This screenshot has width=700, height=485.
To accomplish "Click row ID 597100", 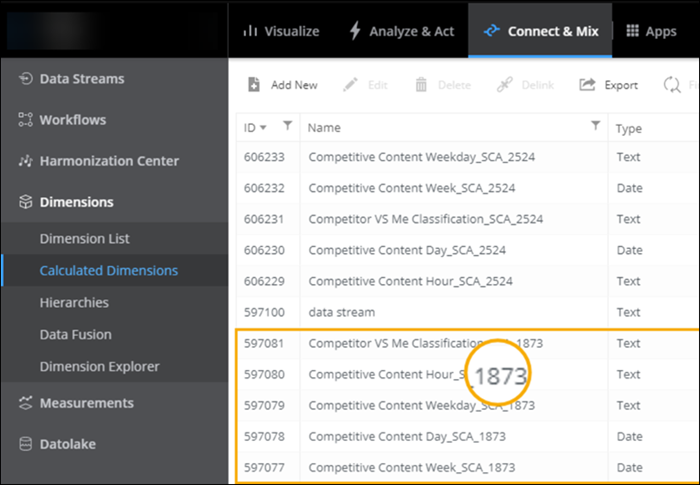I will [264, 312].
